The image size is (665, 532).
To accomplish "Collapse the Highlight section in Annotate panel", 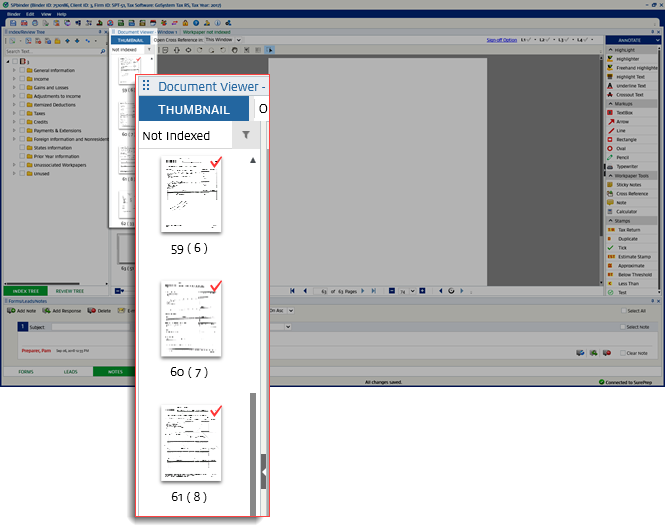I will pos(610,50).
